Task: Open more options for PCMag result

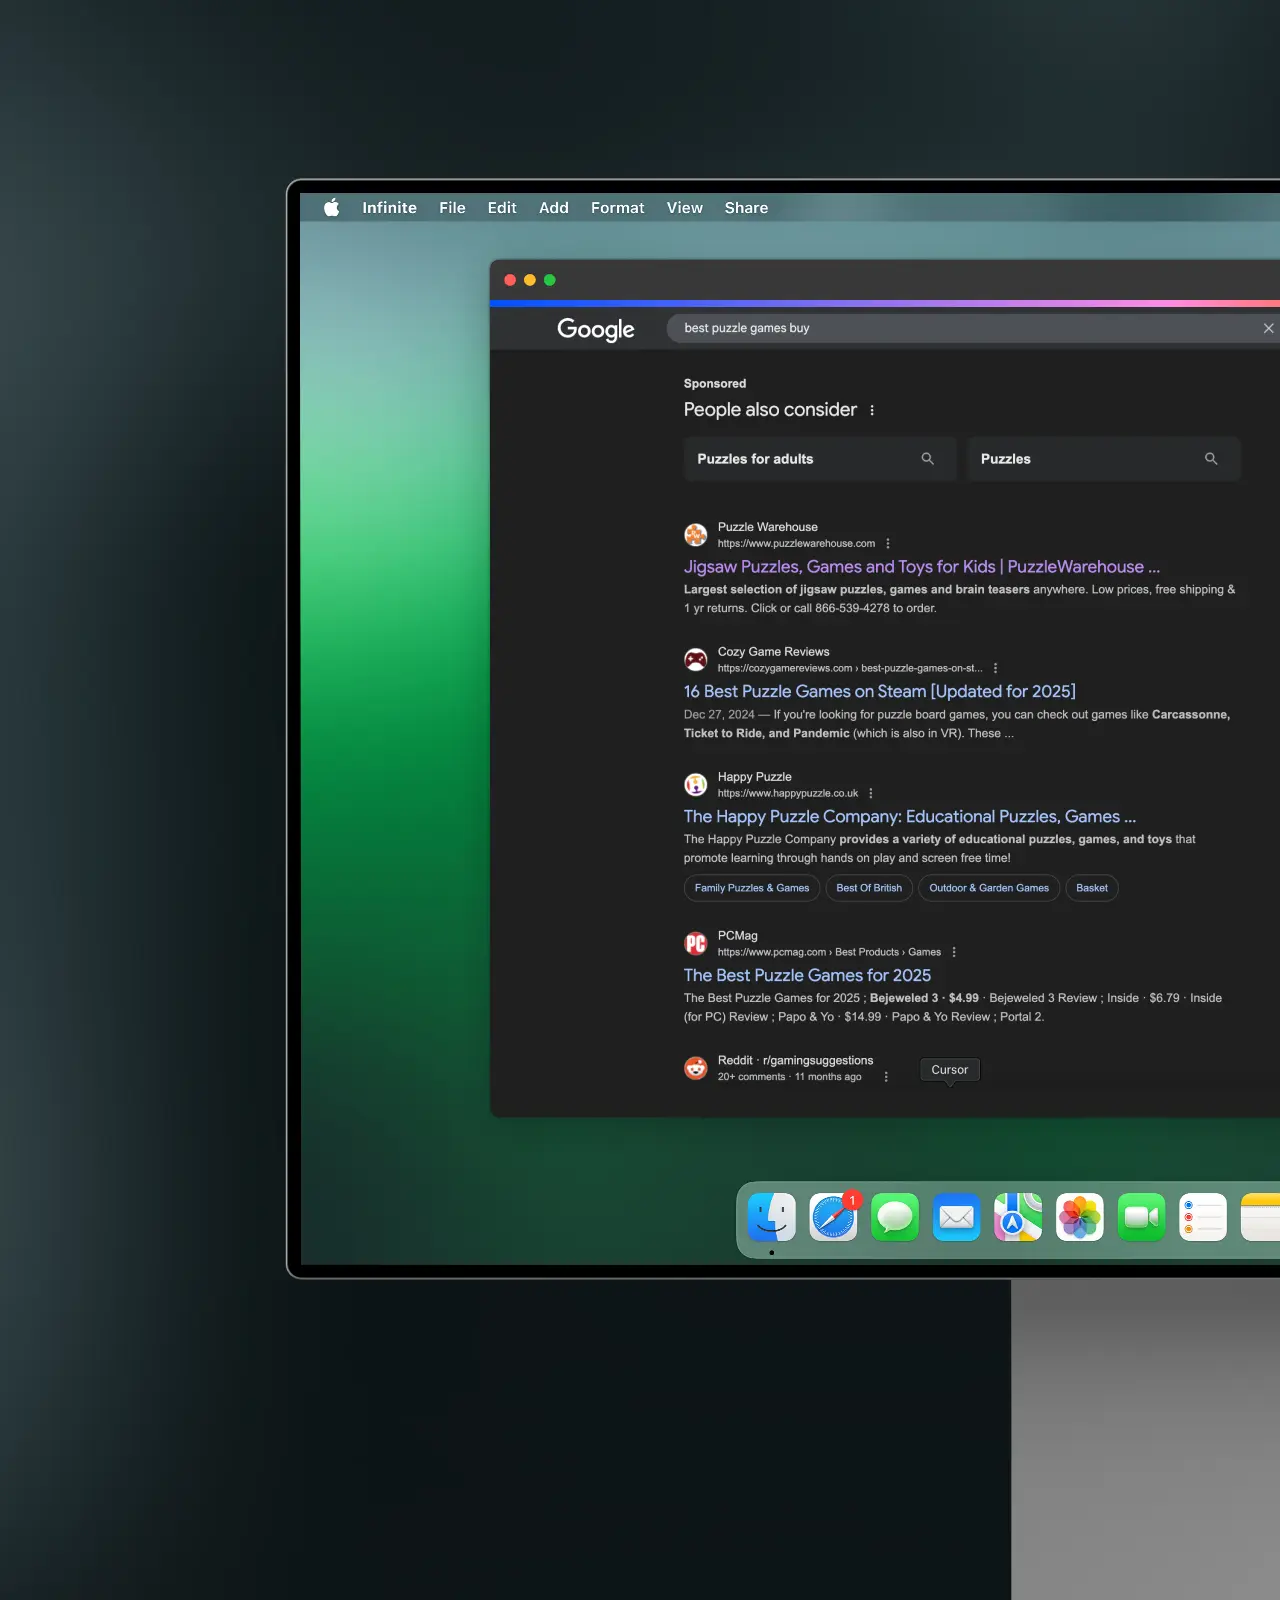Action: [x=954, y=952]
